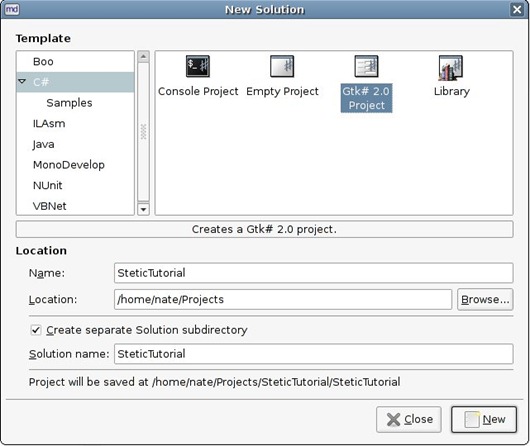Select VBNet in the template list

49,206
